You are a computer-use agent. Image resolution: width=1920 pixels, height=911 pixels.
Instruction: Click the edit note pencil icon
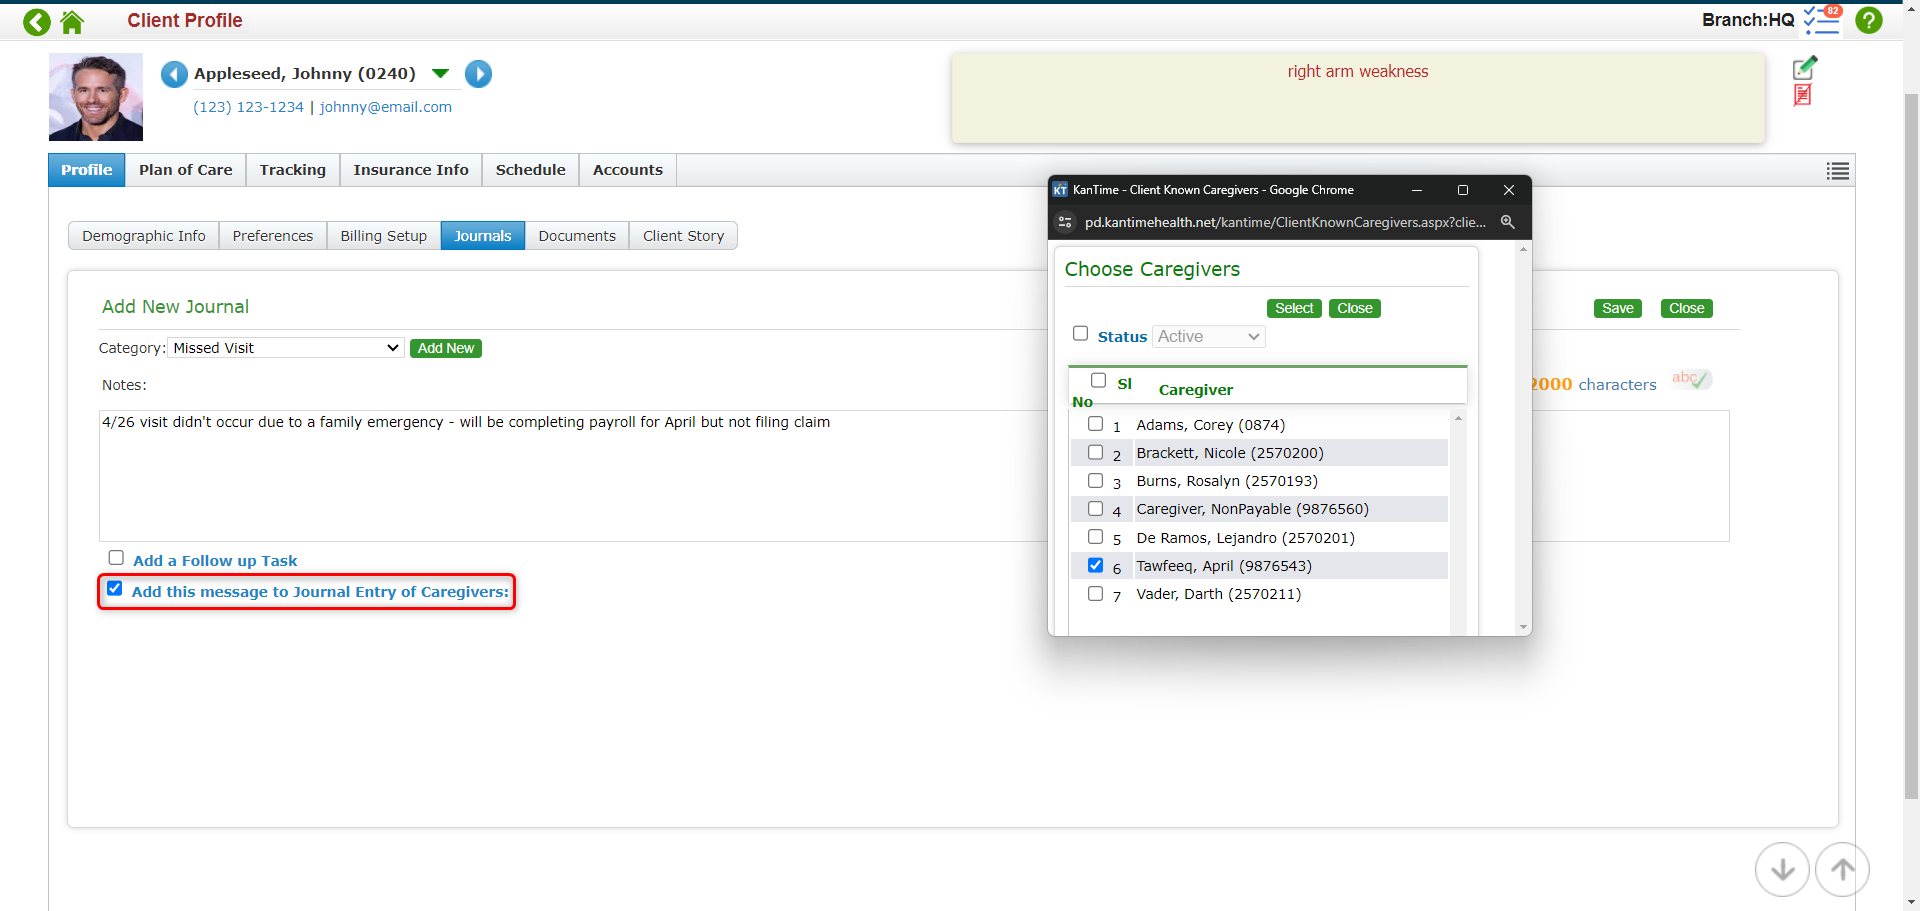[1804, 68]
